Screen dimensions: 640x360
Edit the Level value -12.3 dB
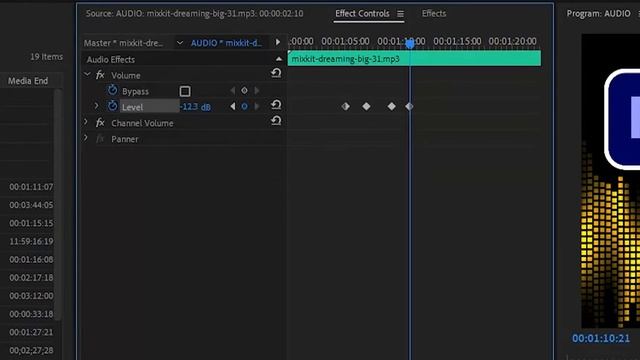(196, 107)
